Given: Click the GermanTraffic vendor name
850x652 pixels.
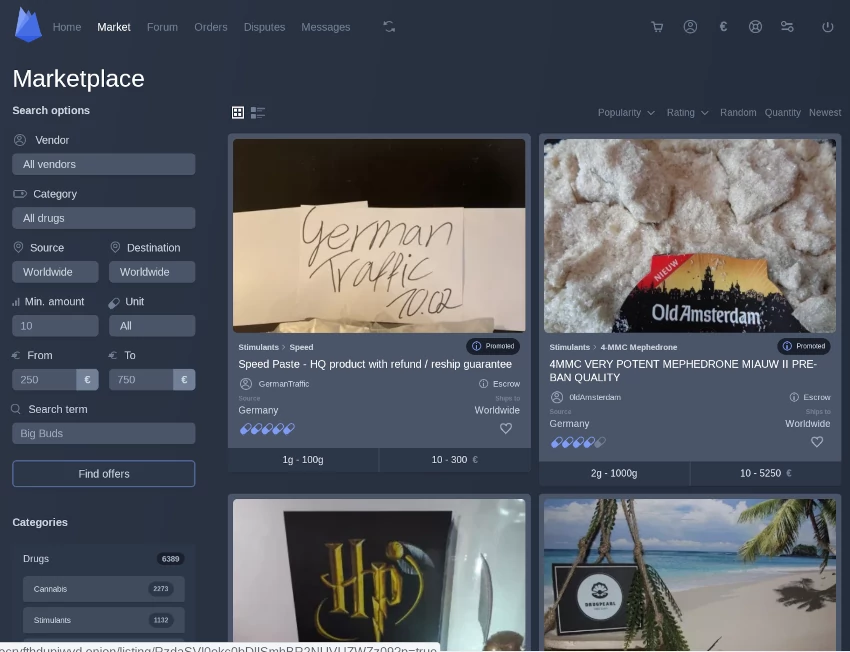Looking at the screenshot, I should (284, 384).
